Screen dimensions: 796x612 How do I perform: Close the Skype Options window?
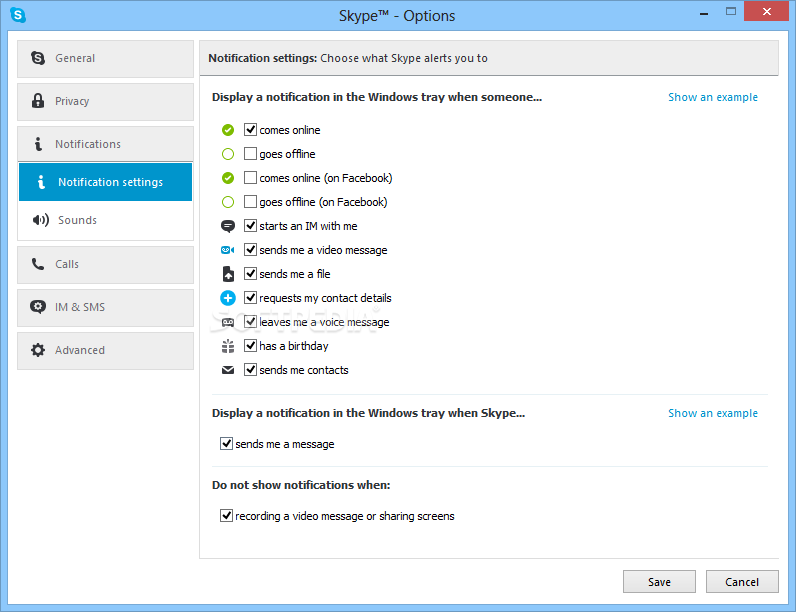pos(767,11)
